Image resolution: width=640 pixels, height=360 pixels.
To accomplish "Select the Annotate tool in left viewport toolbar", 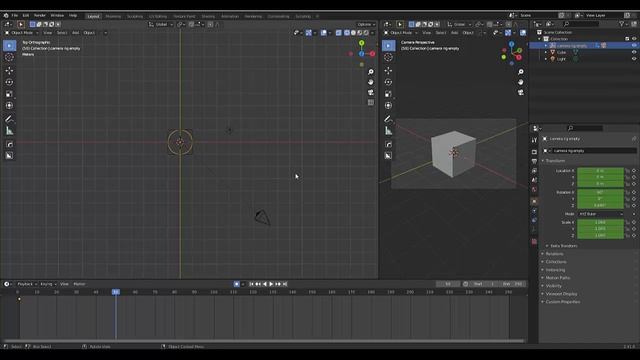I will [9, 119].
